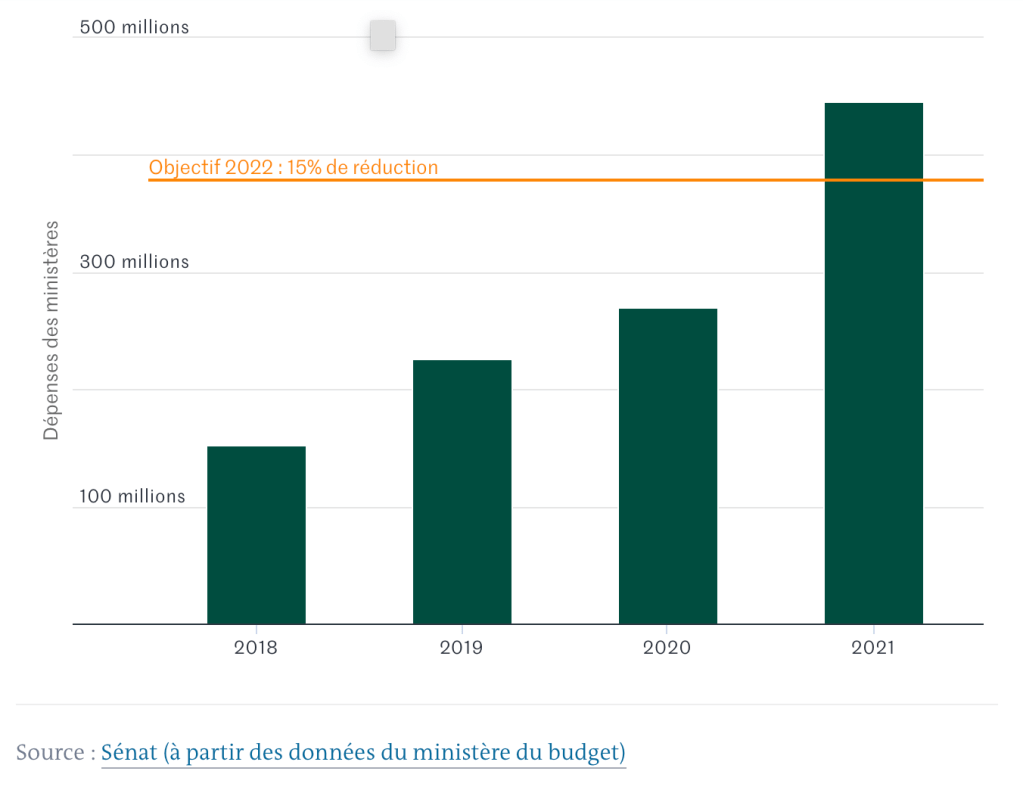This screenshot has height=793, width=1023.
Task: Click the 500 millions axis label
Action: (x=134, y=27)
